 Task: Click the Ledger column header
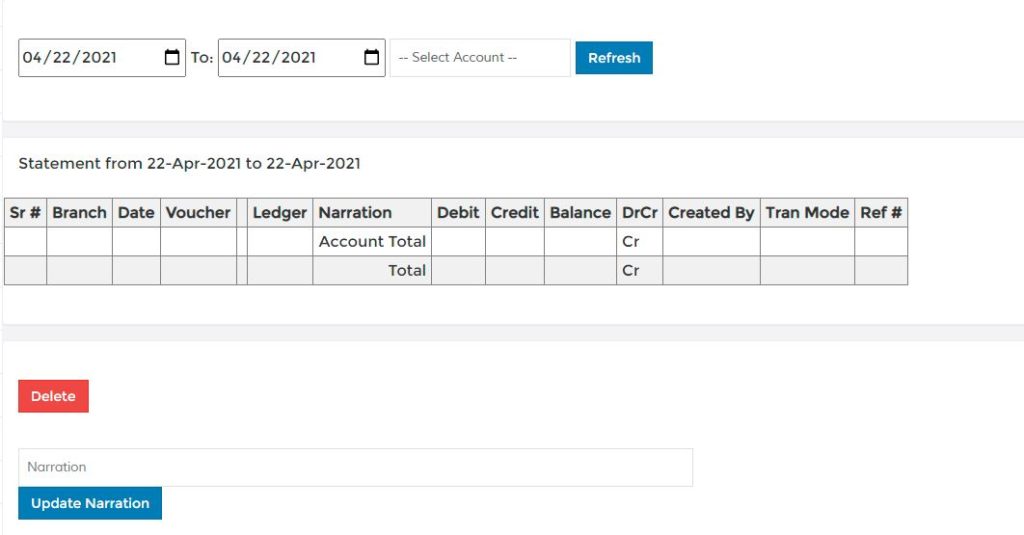[x=280, y=212]
